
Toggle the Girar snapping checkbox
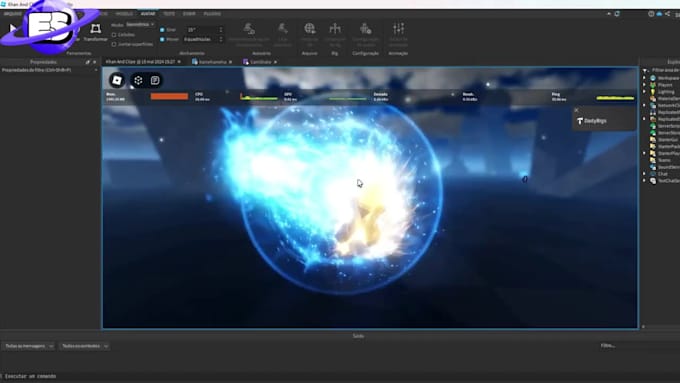click(x=162, y=30)
